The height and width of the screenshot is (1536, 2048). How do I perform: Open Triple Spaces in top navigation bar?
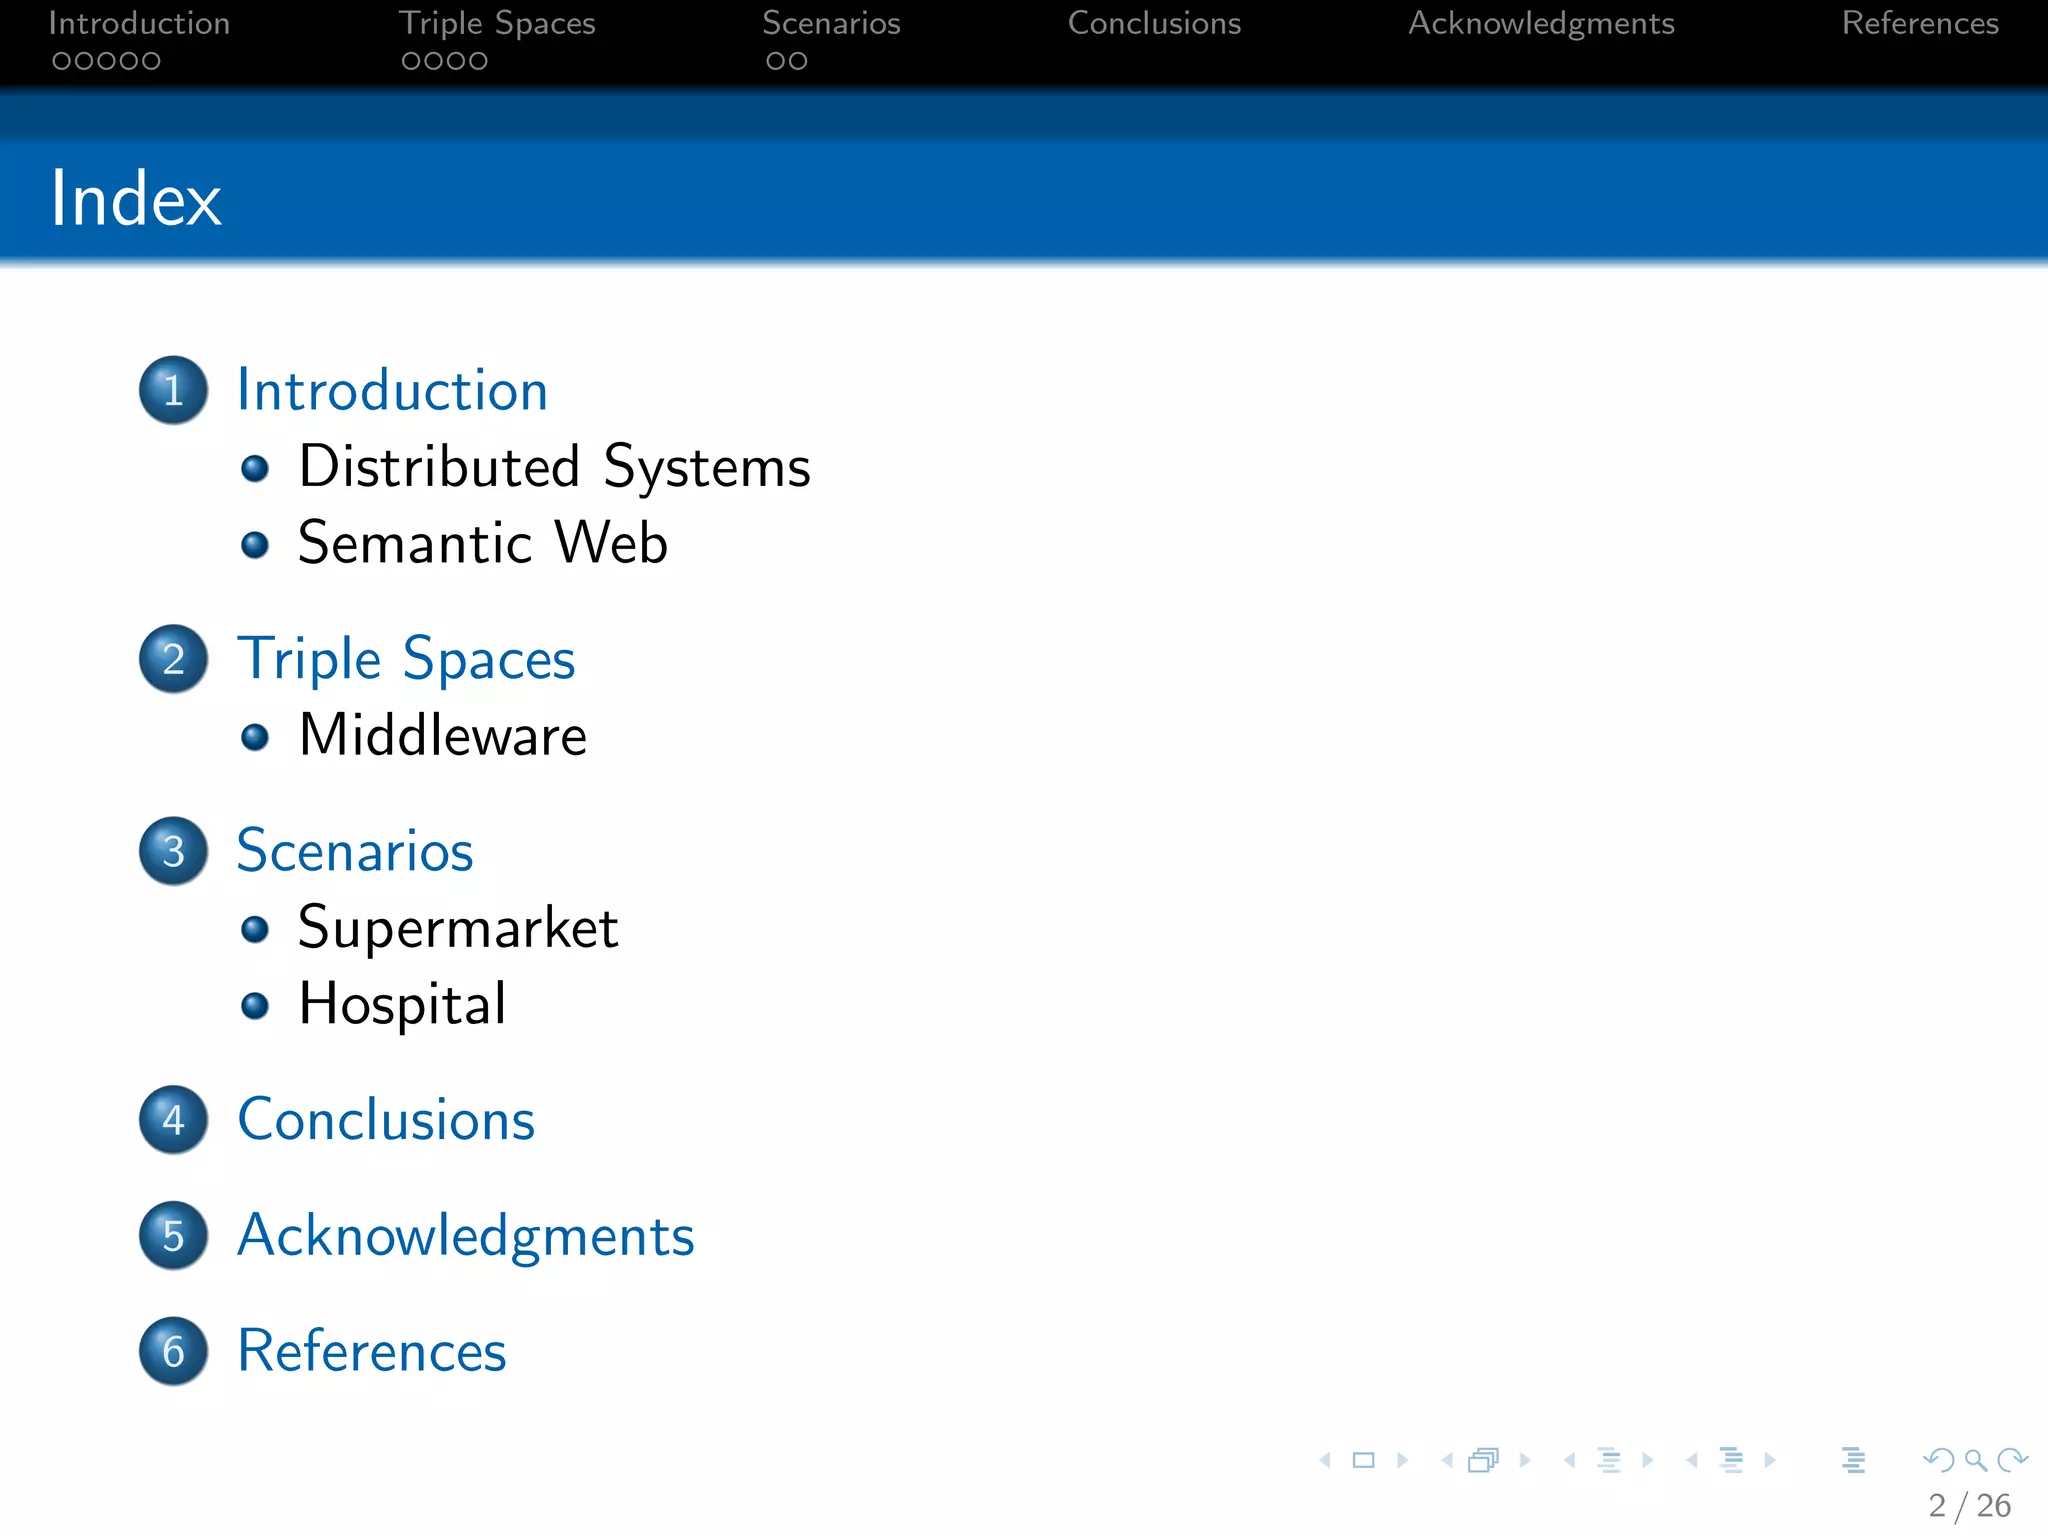coord(497,23)
